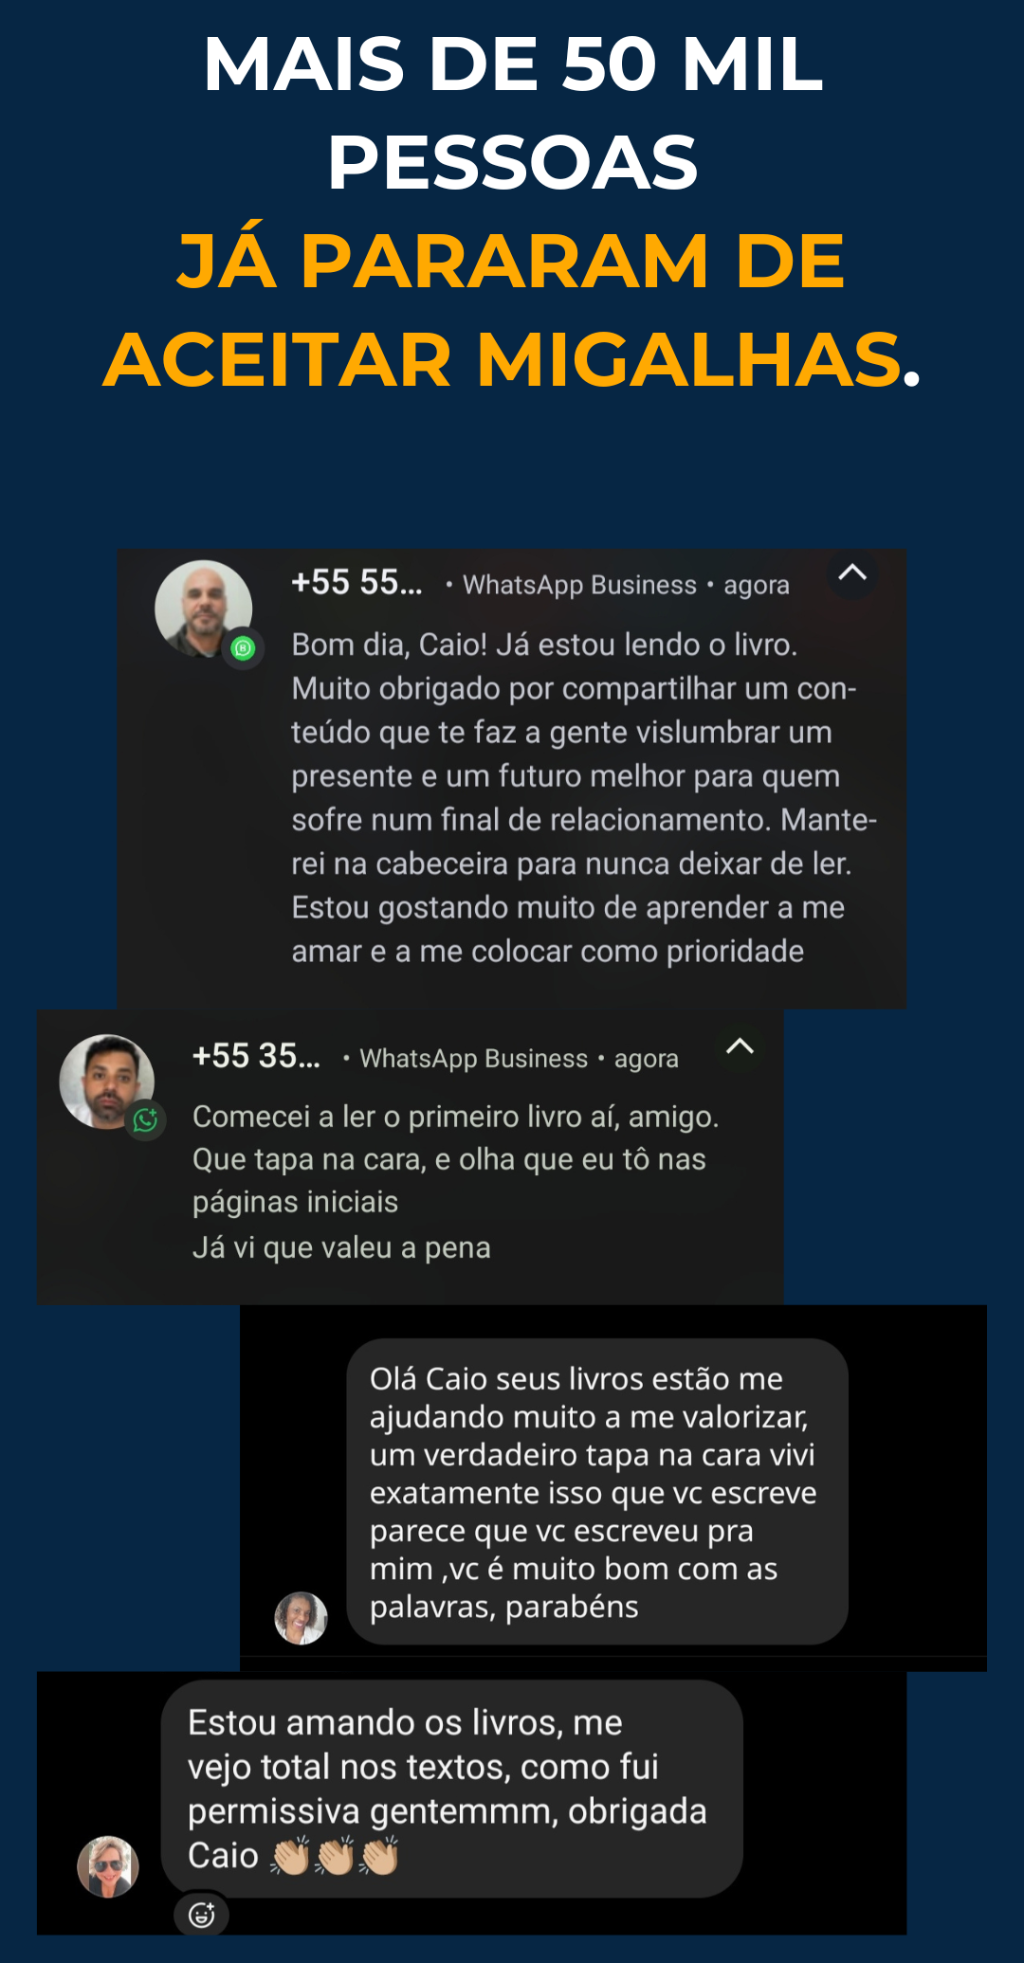The height and width of the screenshot is (1963, 1024).
Task: Open the '+55 35...' sender number
Action: tap(256, 1056)
